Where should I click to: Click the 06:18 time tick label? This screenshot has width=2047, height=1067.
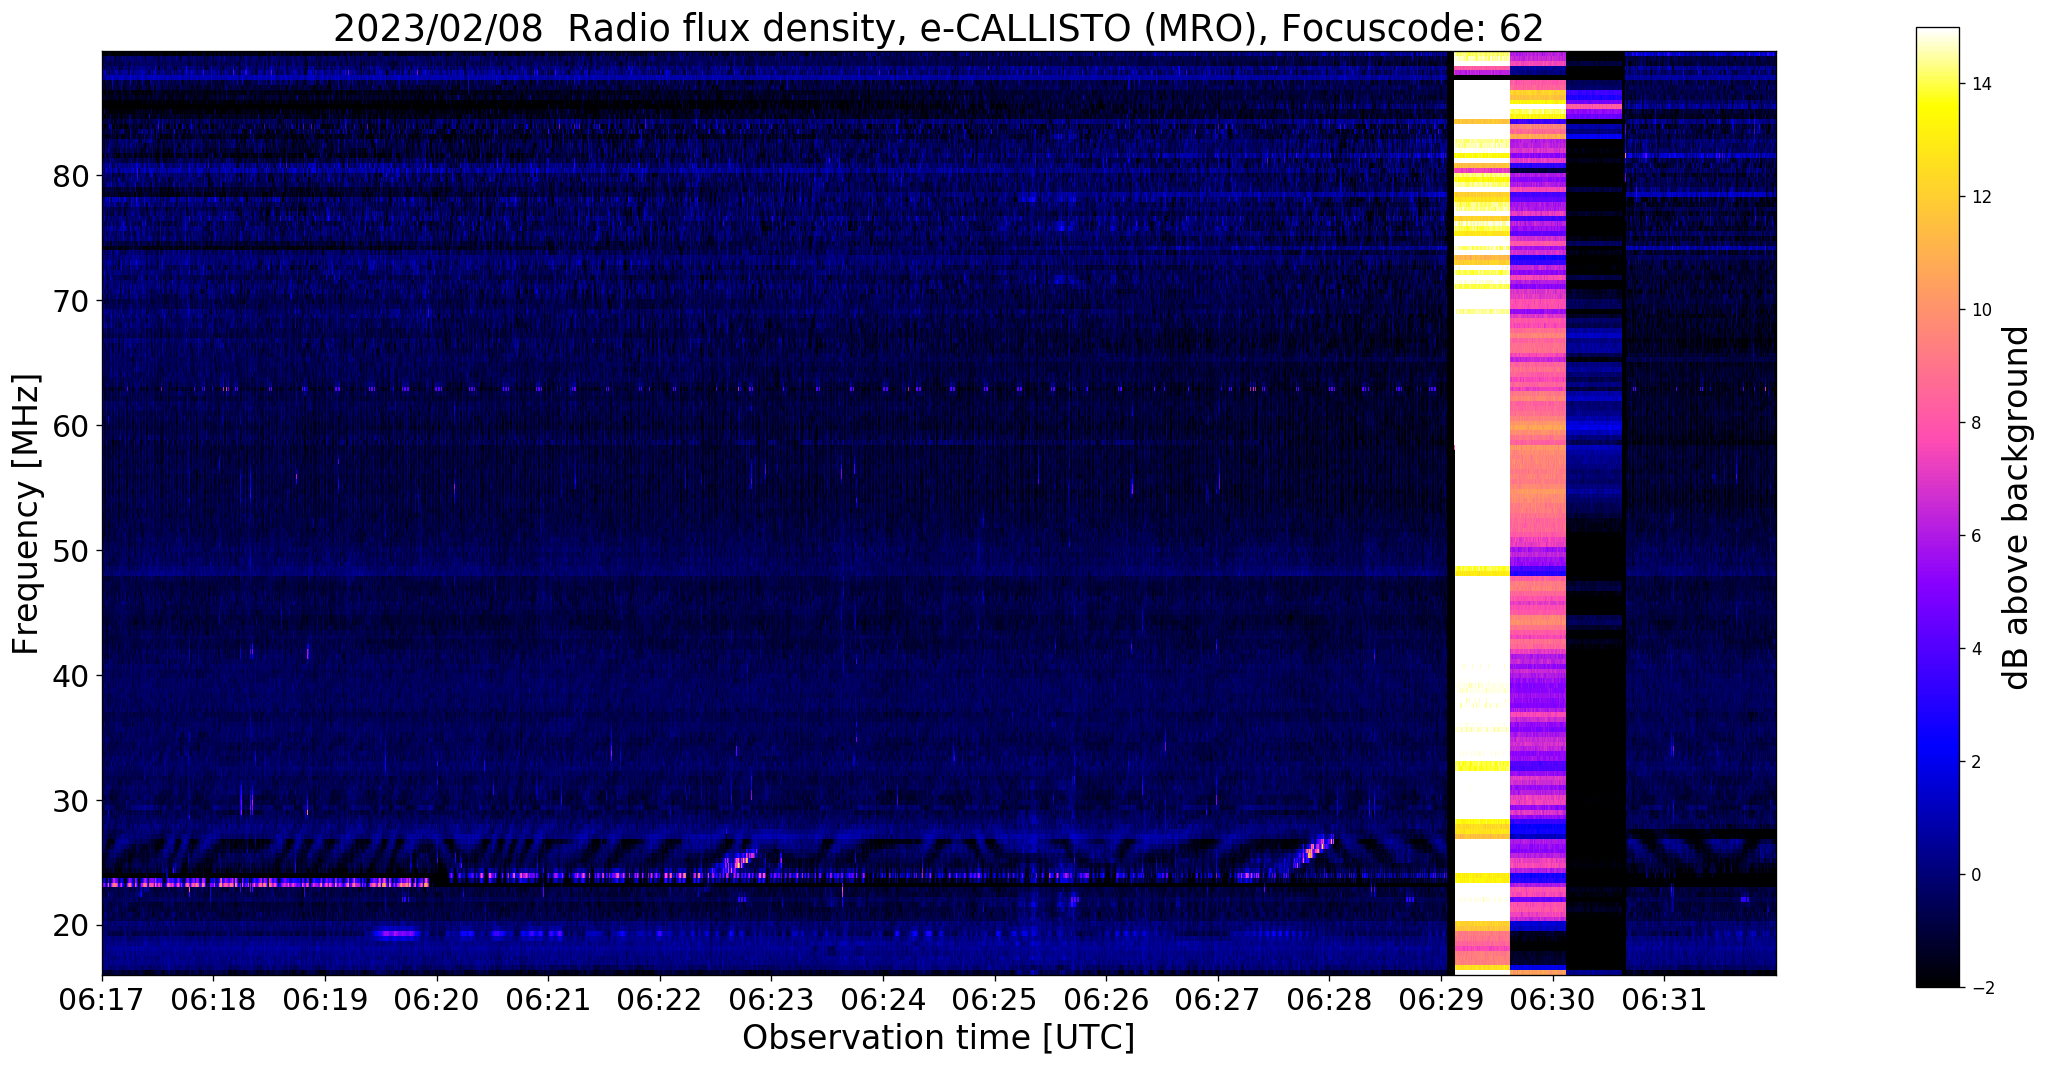[x=213, y=998]
